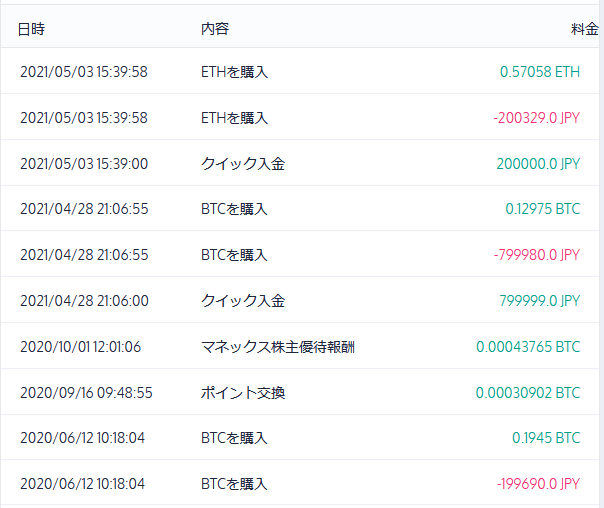Select amount -200329.0 JPY
Screen dimensions: 604x508
[x=537, y=118]
